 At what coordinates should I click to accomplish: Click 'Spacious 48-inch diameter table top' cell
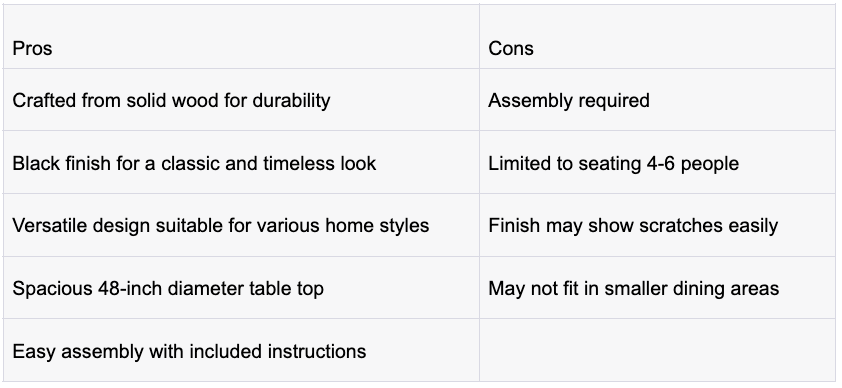click(241, 288)
